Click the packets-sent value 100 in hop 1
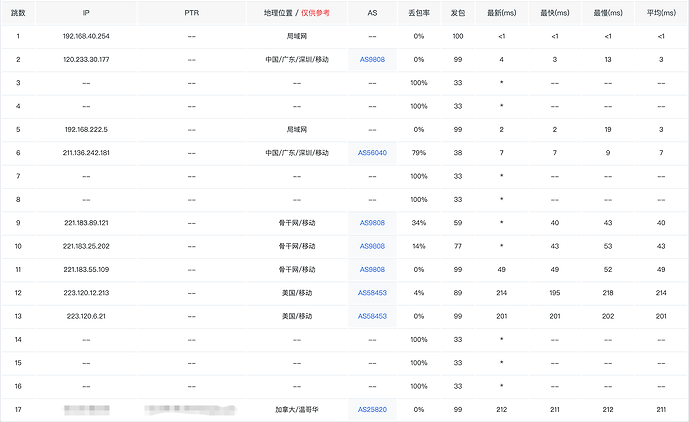 click(458, 36)
